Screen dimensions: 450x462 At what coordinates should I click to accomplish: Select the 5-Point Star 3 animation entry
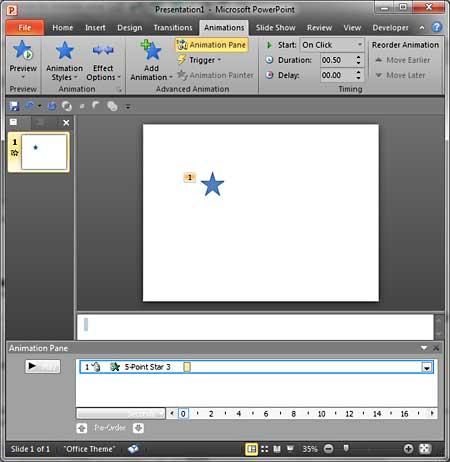click(256, 367)
